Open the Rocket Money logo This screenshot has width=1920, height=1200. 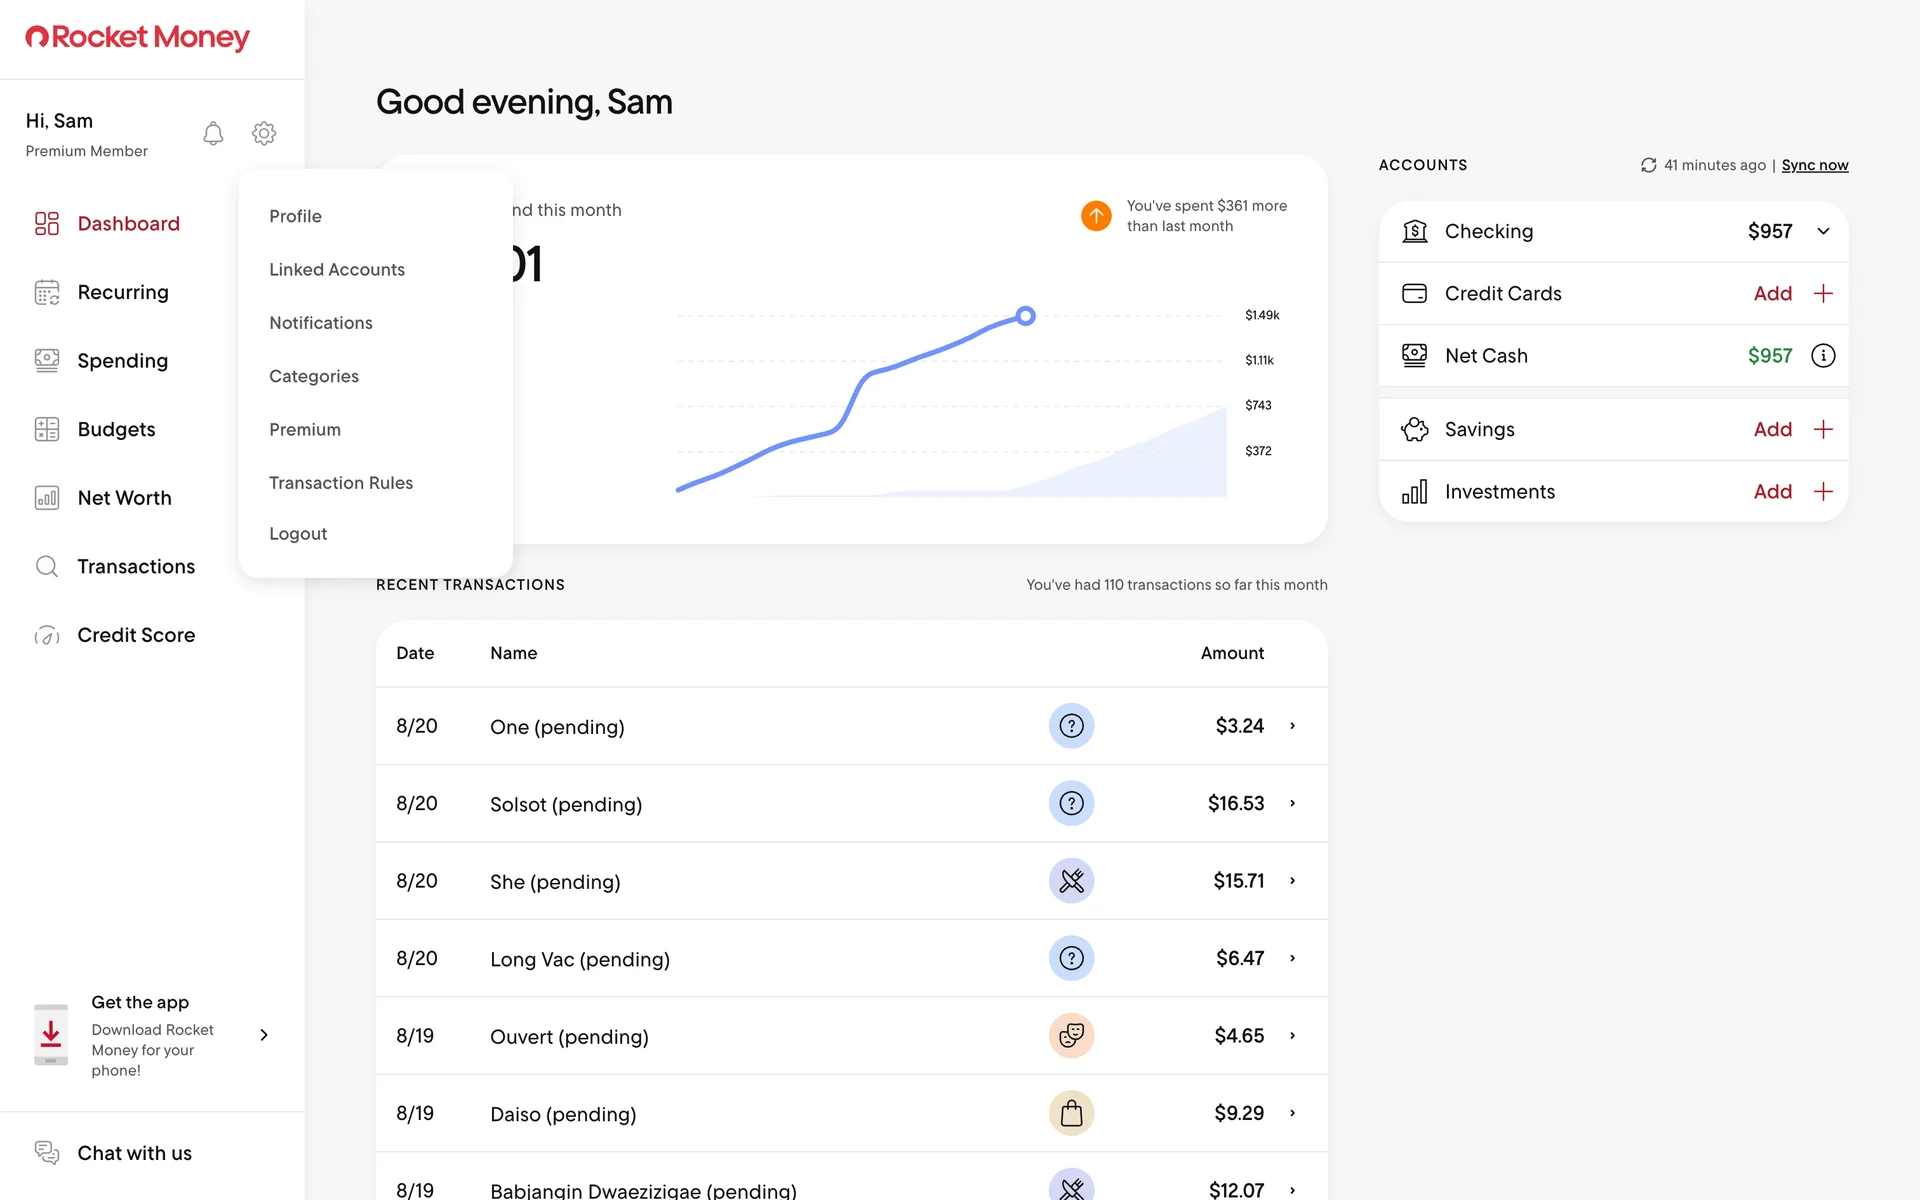[x=138, y=38]
